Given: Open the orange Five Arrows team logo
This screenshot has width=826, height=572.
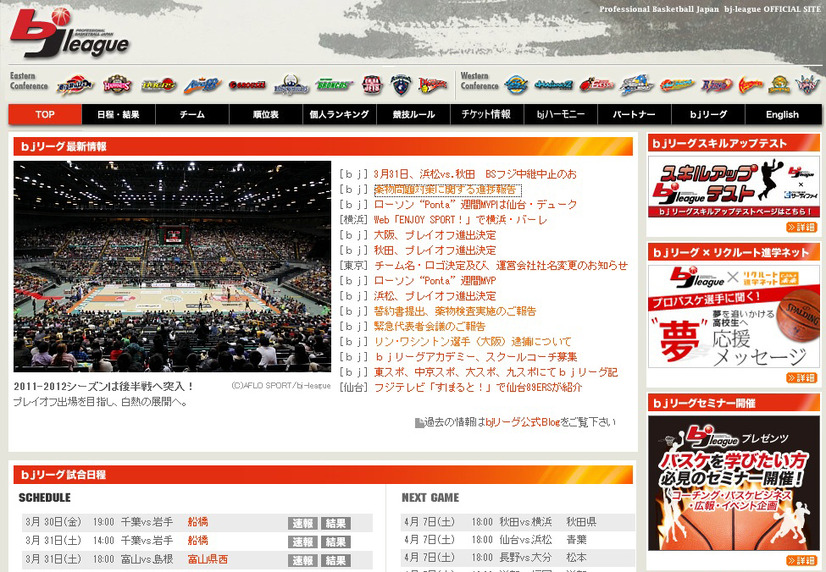Looking at the screenshot, I should point(677,85).
